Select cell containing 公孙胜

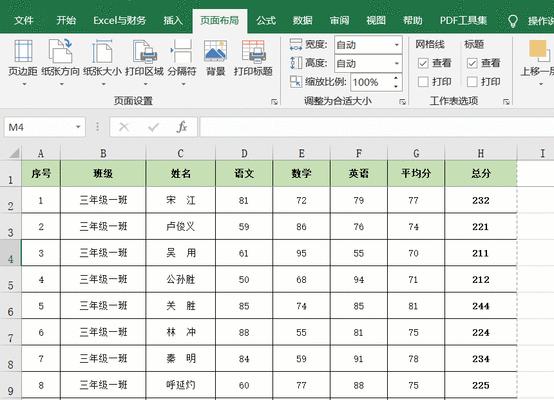tap(181, 280)
